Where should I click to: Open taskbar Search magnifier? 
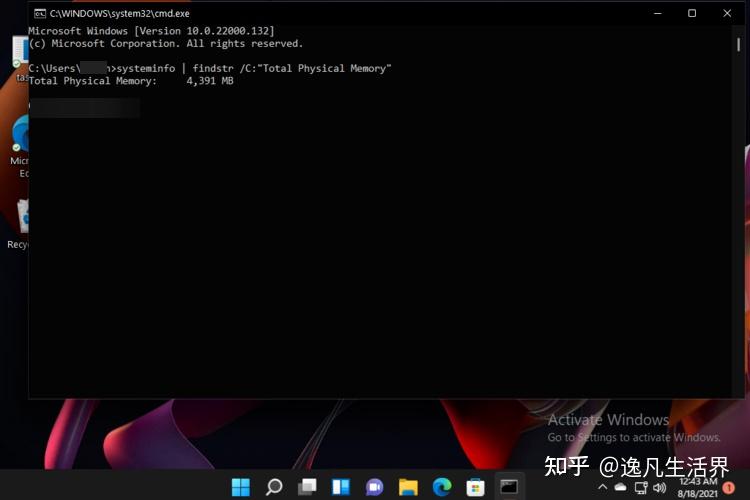pyautogui.click(x=274, y=487)
